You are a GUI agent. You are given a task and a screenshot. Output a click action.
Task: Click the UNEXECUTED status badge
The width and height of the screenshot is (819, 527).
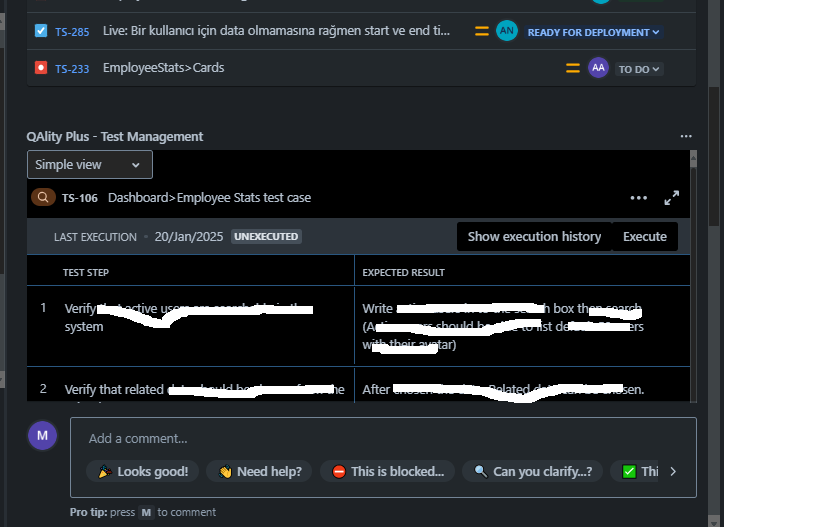tap(266, 237)
